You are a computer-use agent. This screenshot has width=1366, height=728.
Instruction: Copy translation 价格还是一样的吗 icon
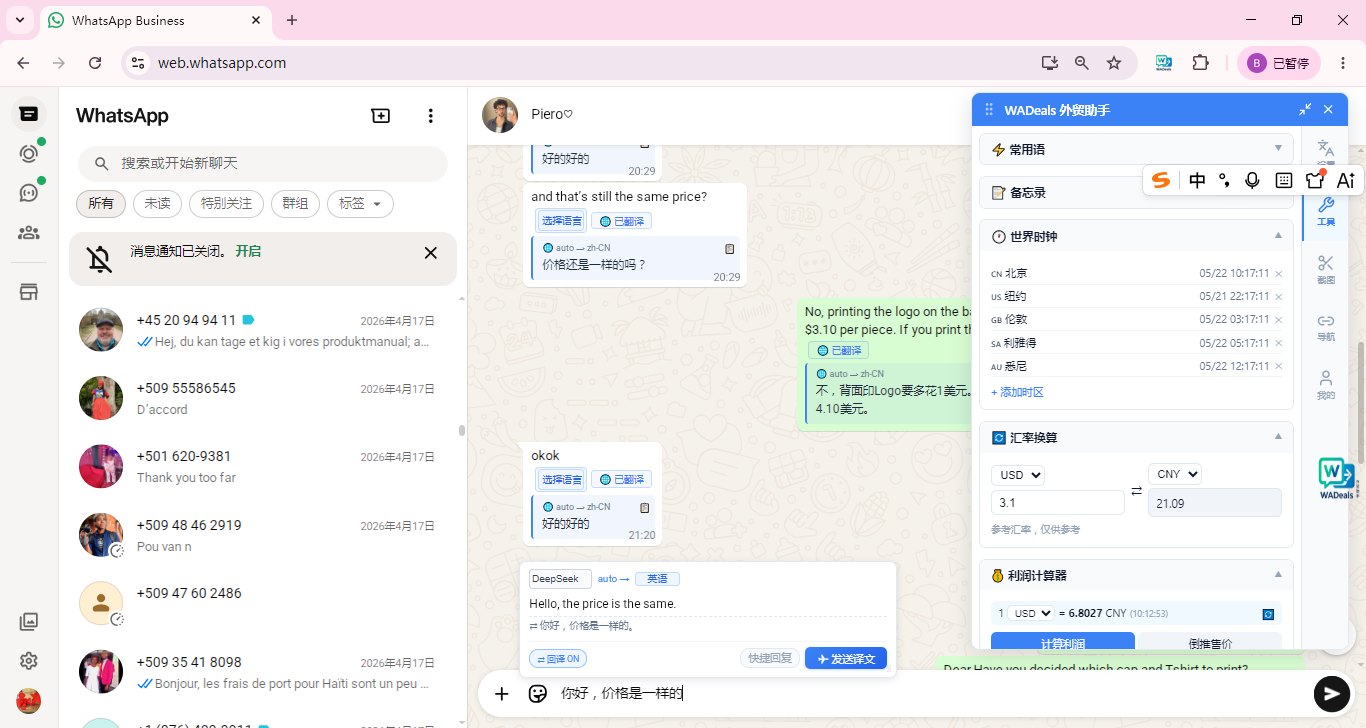pos(730,248)
